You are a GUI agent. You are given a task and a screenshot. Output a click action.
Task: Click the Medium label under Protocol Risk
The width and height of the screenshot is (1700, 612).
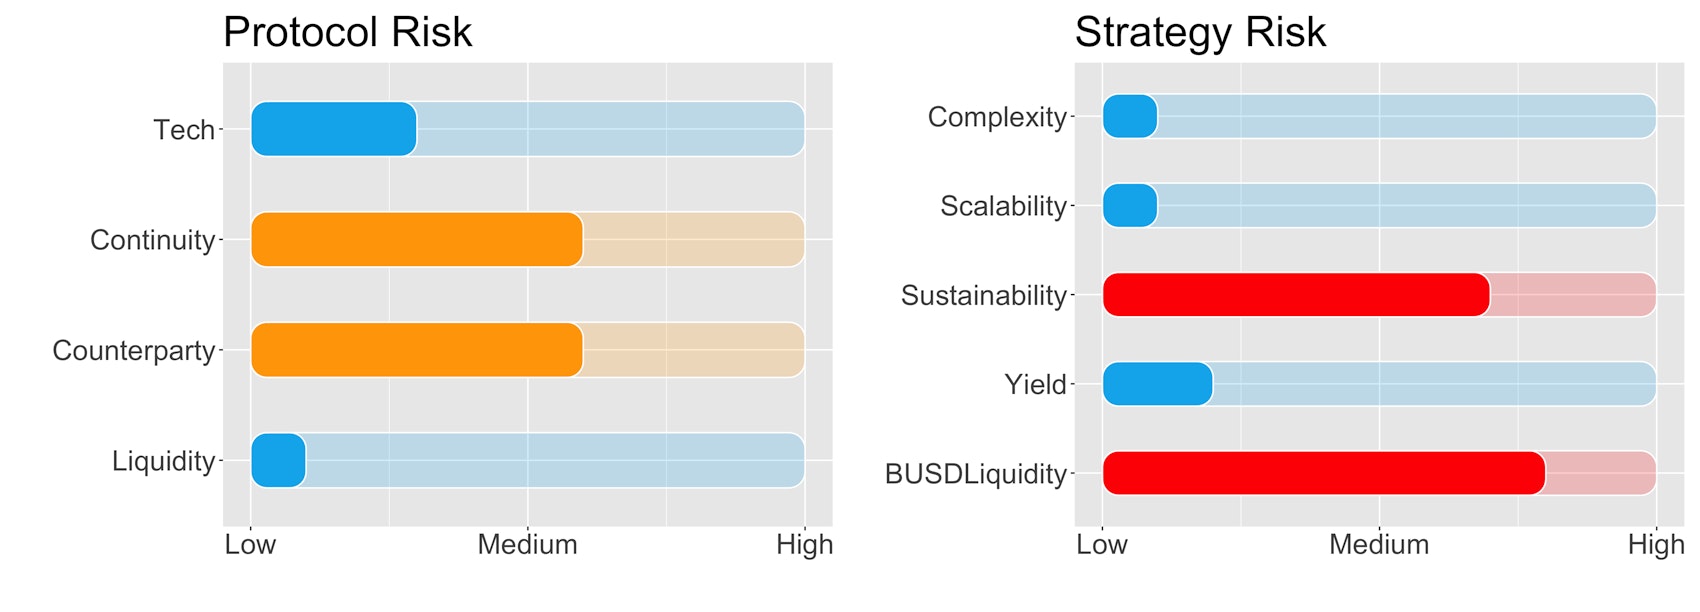click(527, 545)
